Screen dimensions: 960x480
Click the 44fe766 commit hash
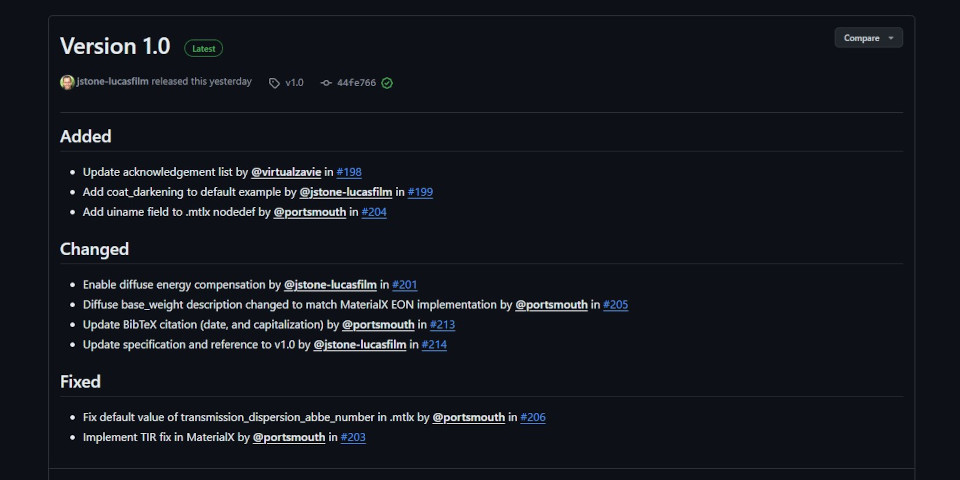pos(356,83)
